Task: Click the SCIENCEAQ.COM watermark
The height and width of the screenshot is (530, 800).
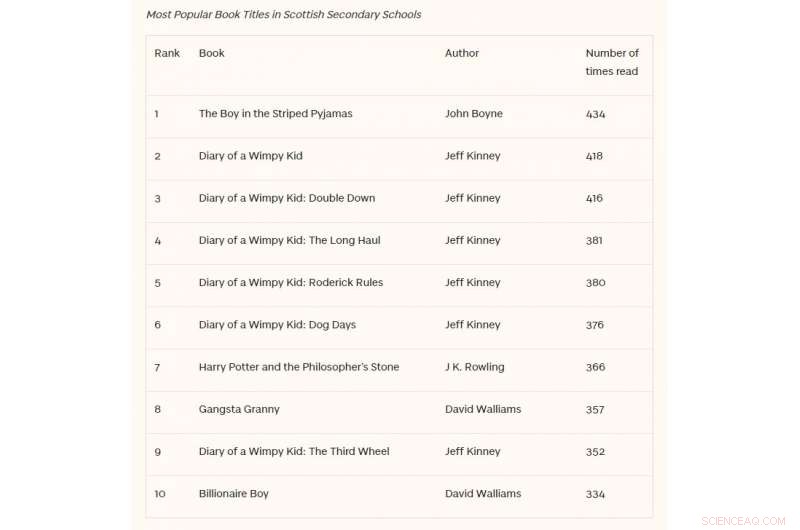Action: pos(743,521)
